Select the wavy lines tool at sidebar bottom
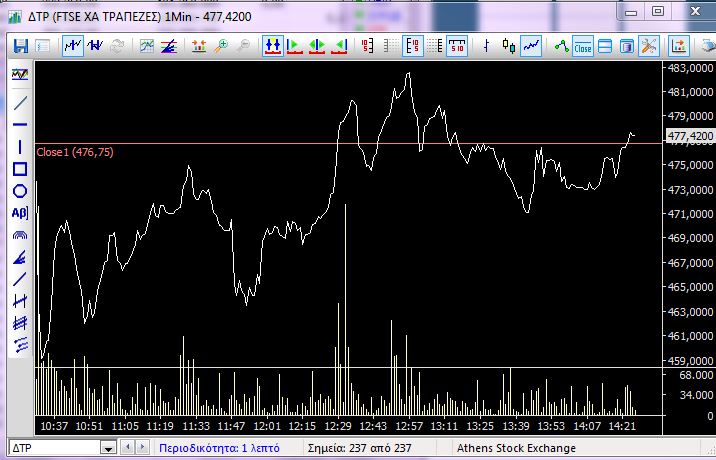The image size is (716, 460). tap(20, 345)
